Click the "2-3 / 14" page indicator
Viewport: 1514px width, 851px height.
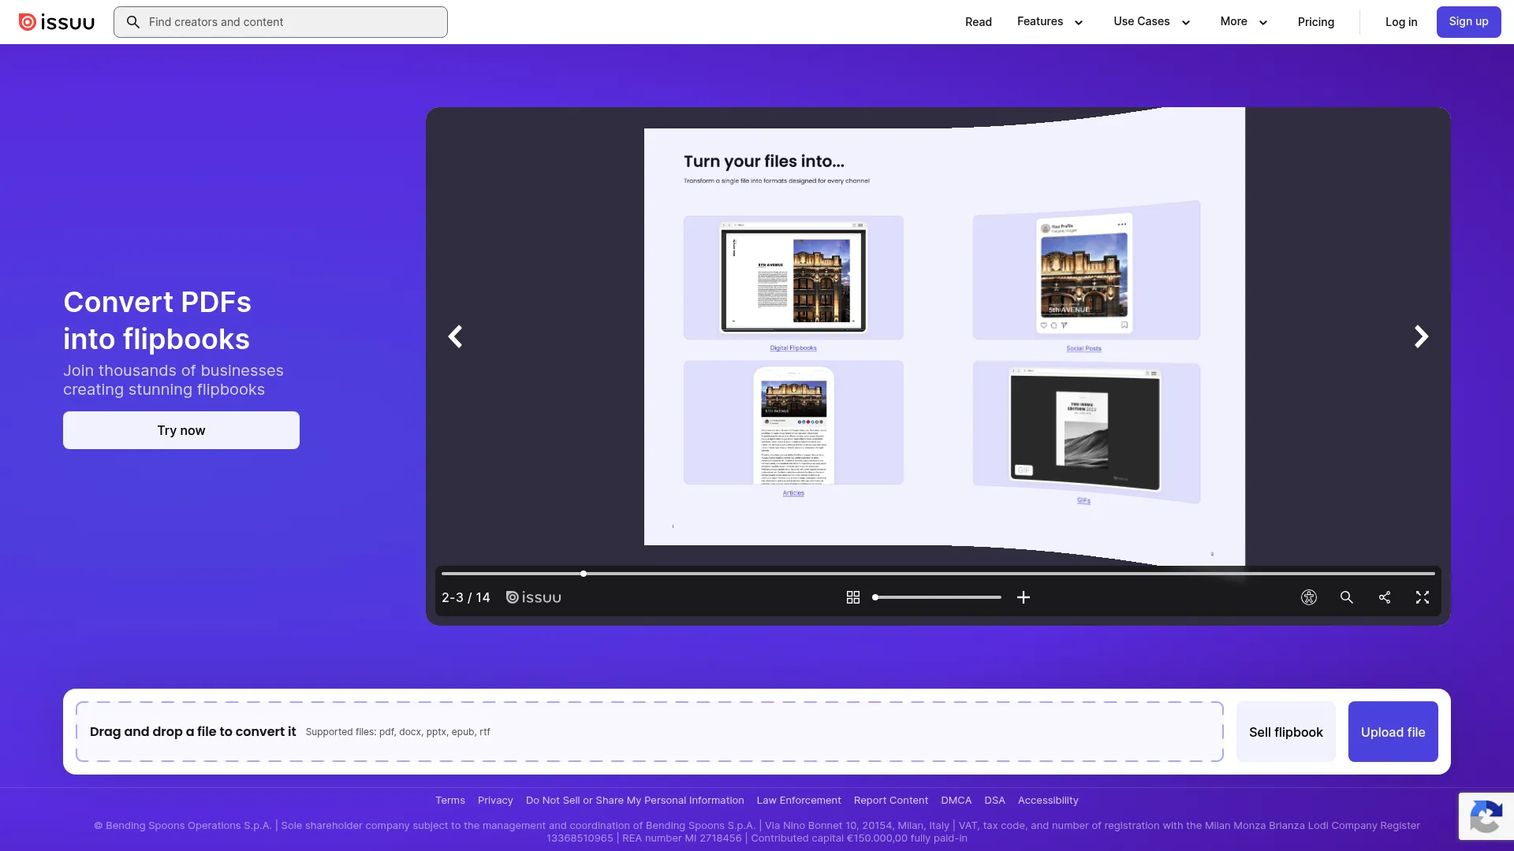pyautogui.click(x=466, y=597)
